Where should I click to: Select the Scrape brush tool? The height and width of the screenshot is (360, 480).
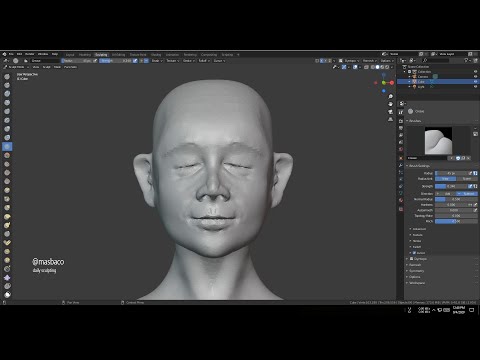pyautogui.click(x=7, y=181)
